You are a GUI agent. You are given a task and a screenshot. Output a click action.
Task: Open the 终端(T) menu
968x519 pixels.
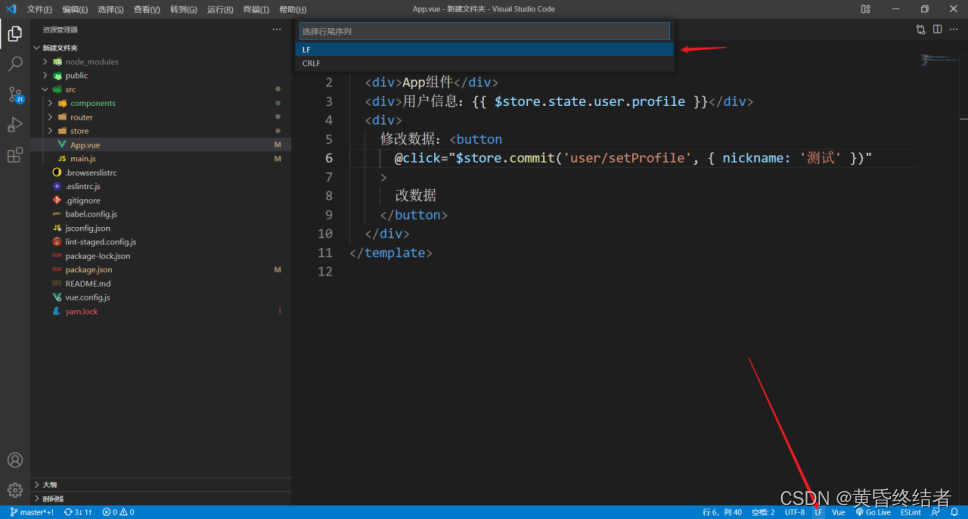256,9
